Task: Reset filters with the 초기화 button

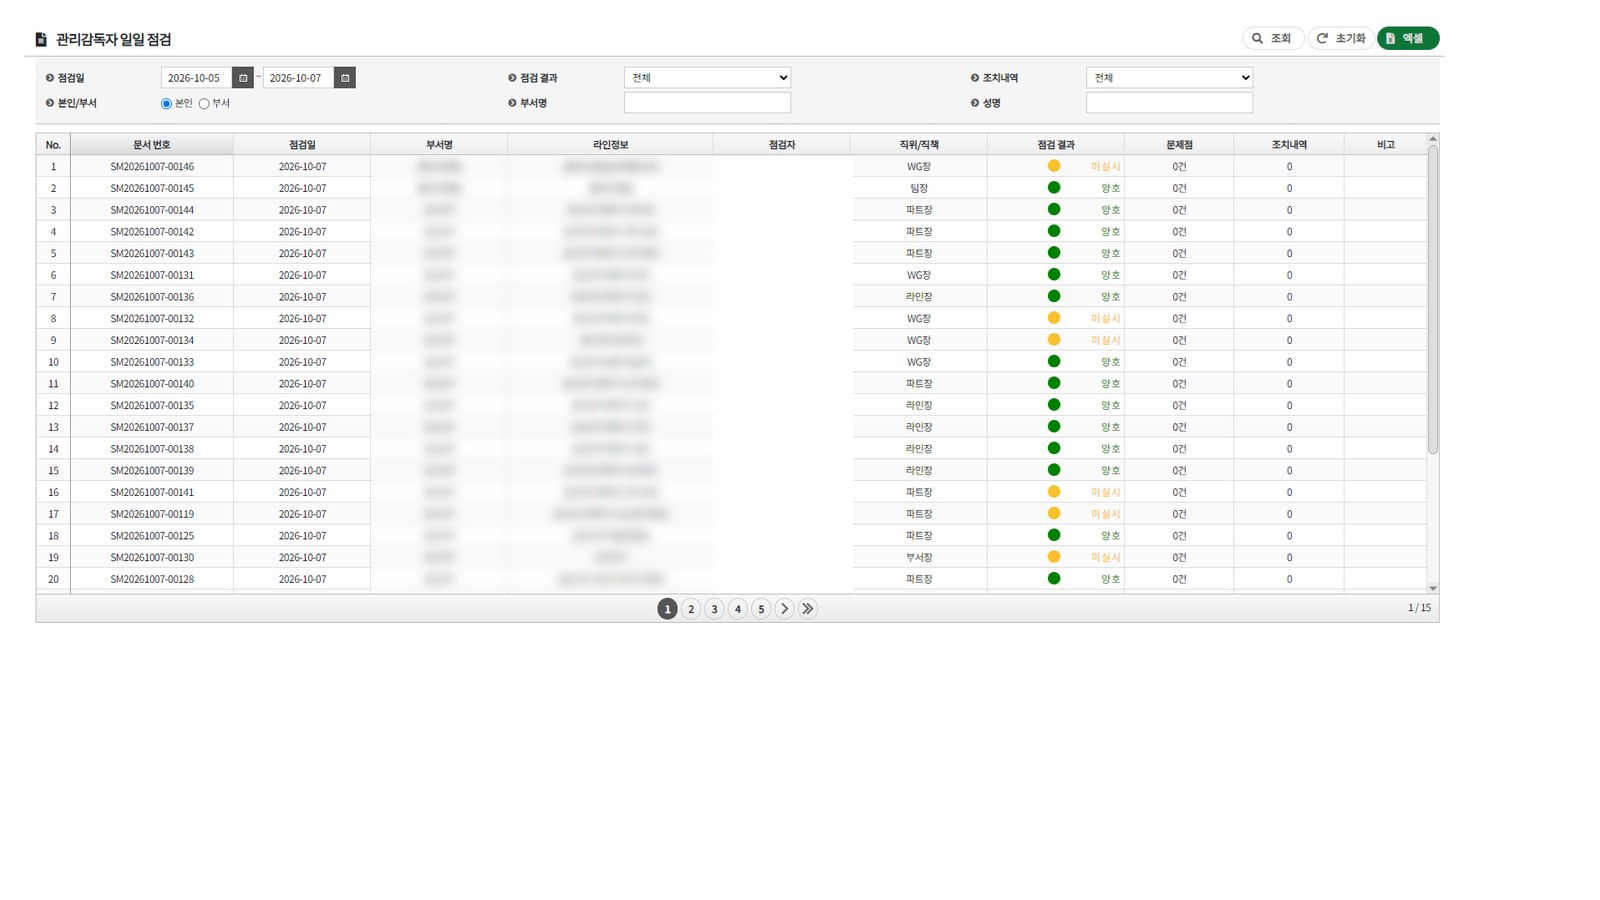Action: (x=1341, y=38)
